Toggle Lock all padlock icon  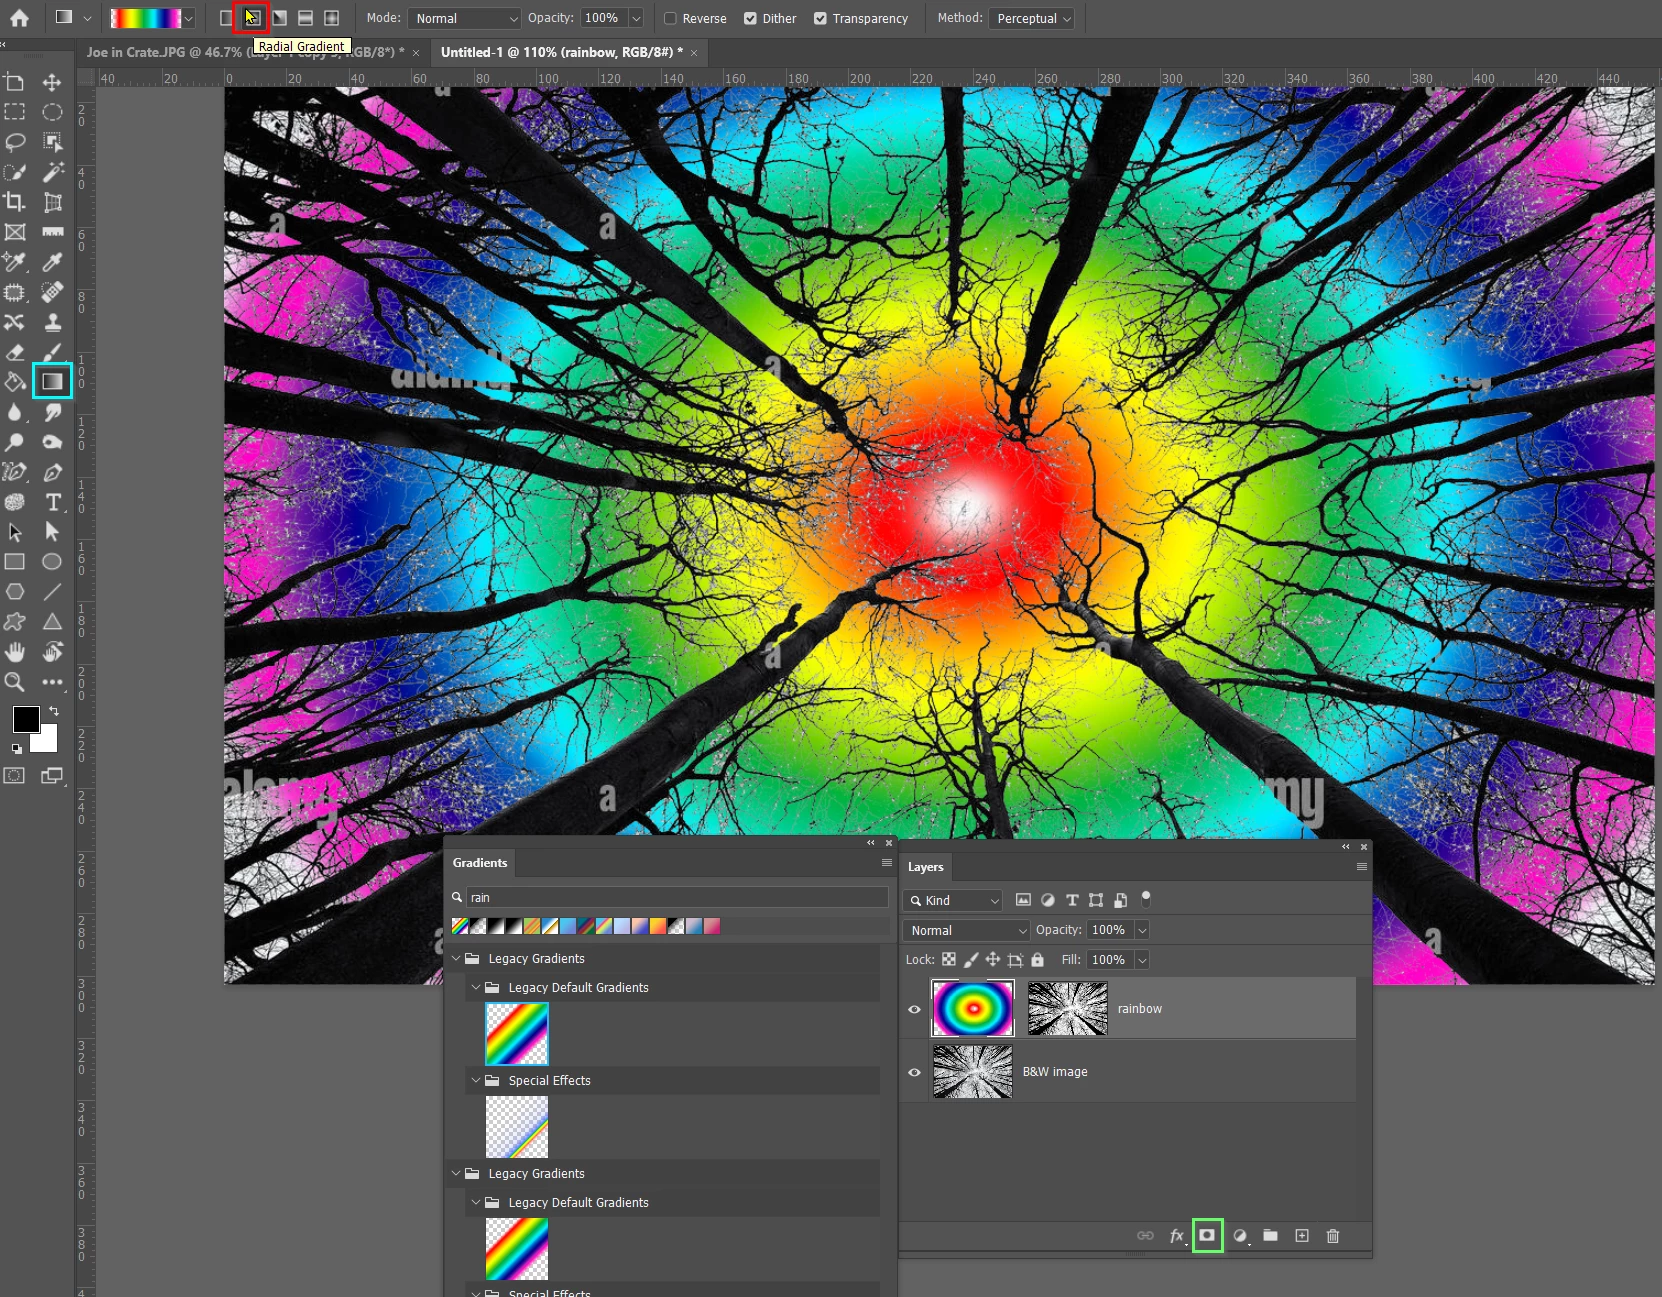(1037, 959)
